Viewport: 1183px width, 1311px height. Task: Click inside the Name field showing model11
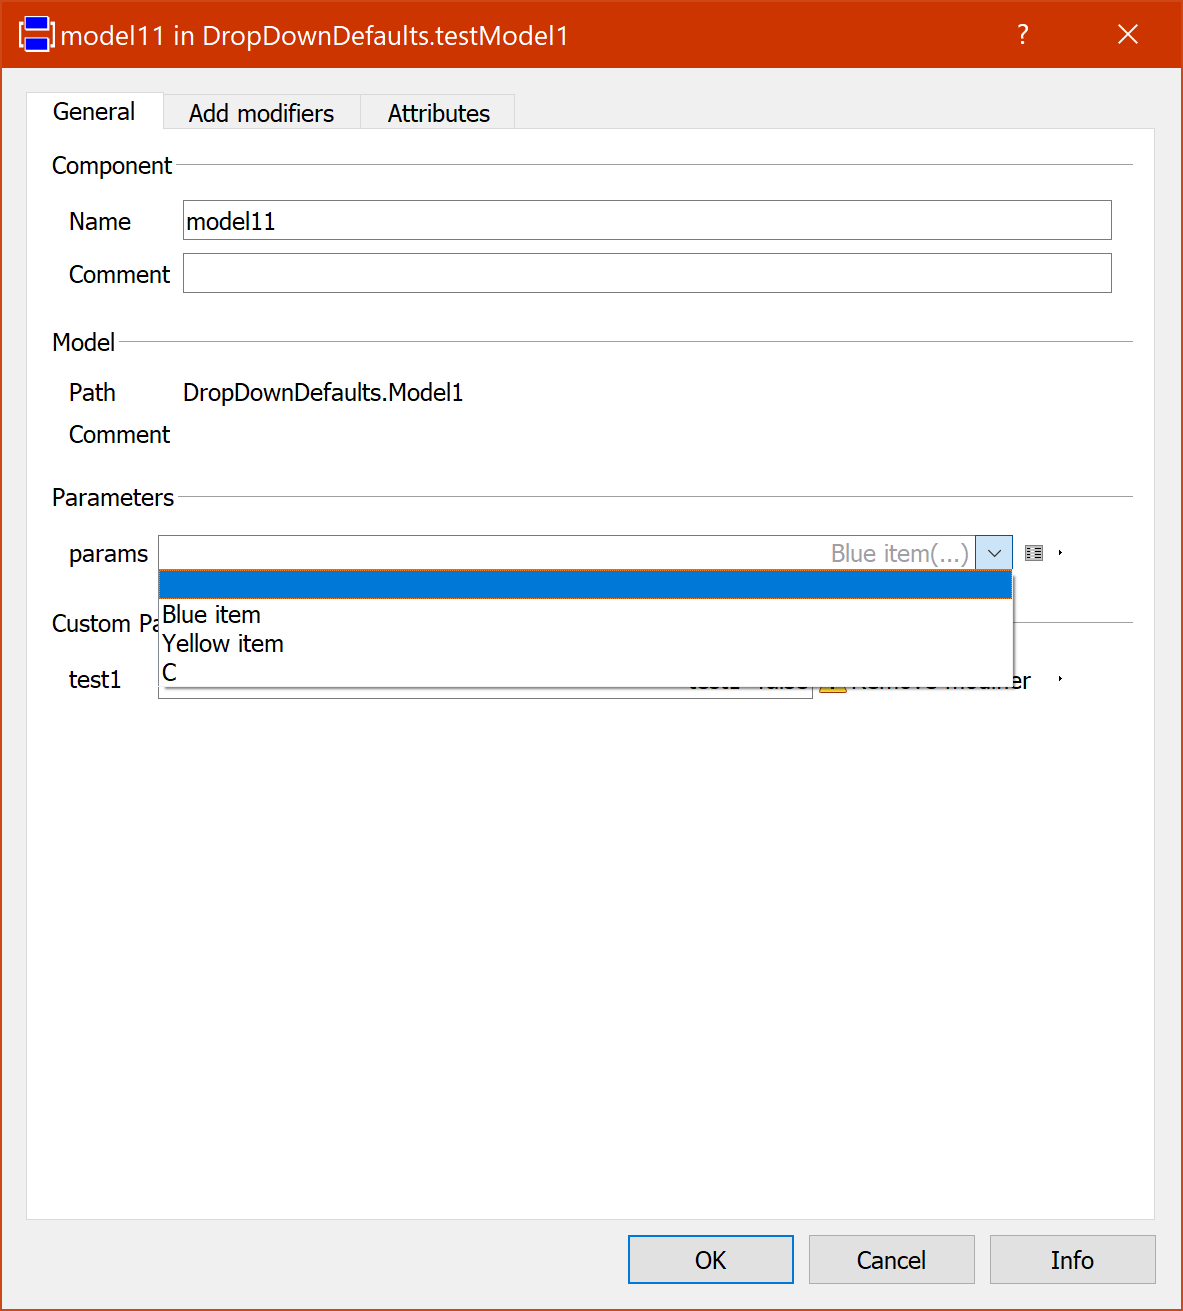[x=647, y=220]
